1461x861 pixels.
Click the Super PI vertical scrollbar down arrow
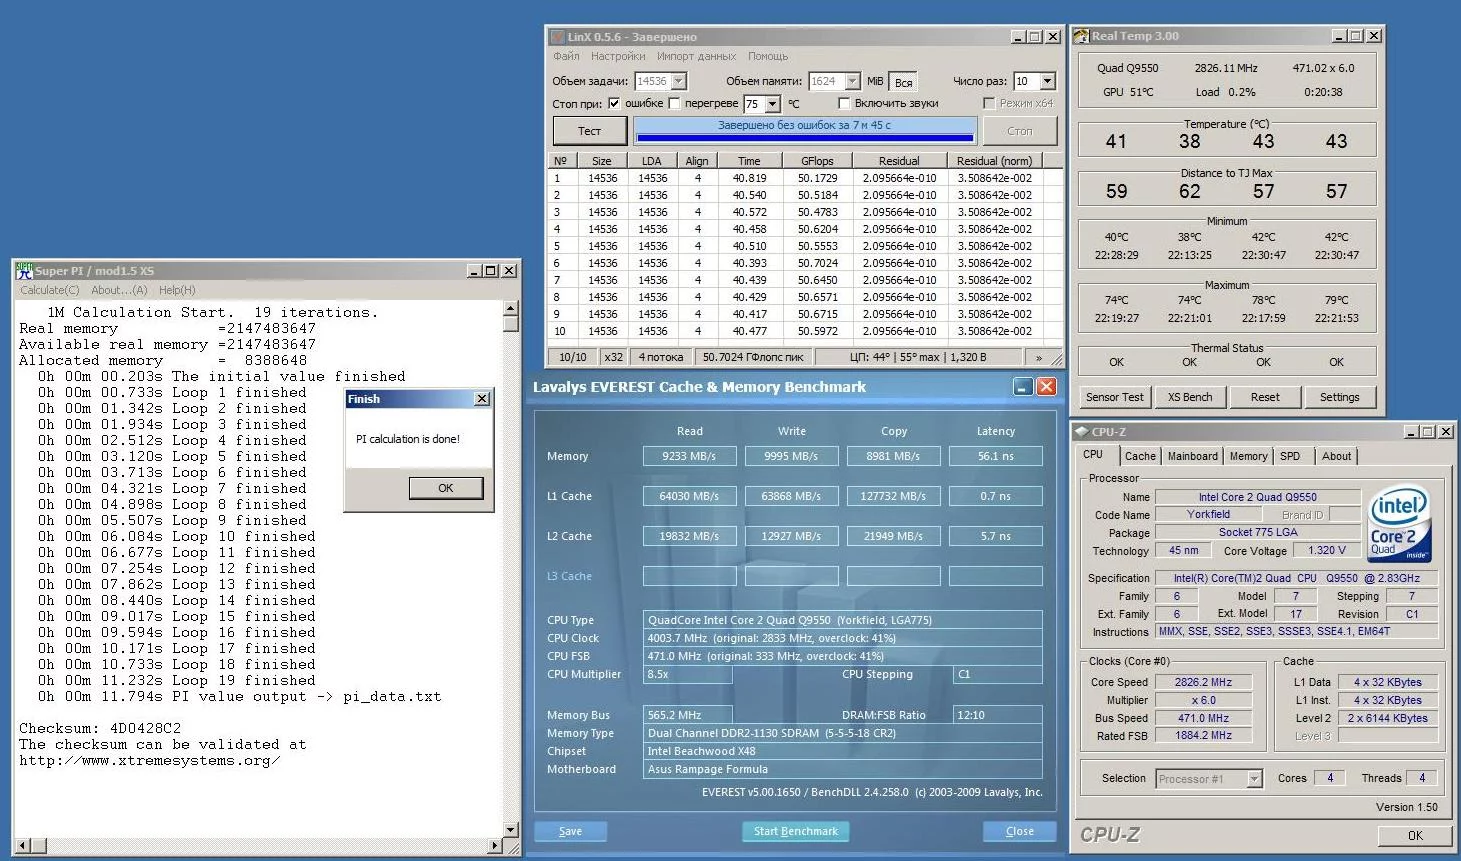point(511,830)
